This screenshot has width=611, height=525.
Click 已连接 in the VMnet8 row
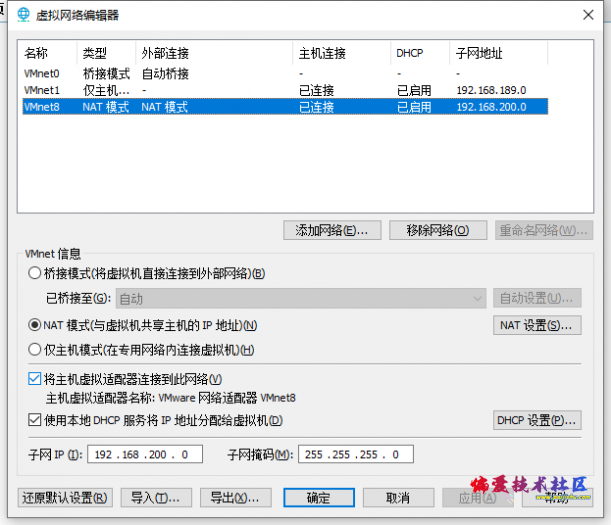coord(316,107)
